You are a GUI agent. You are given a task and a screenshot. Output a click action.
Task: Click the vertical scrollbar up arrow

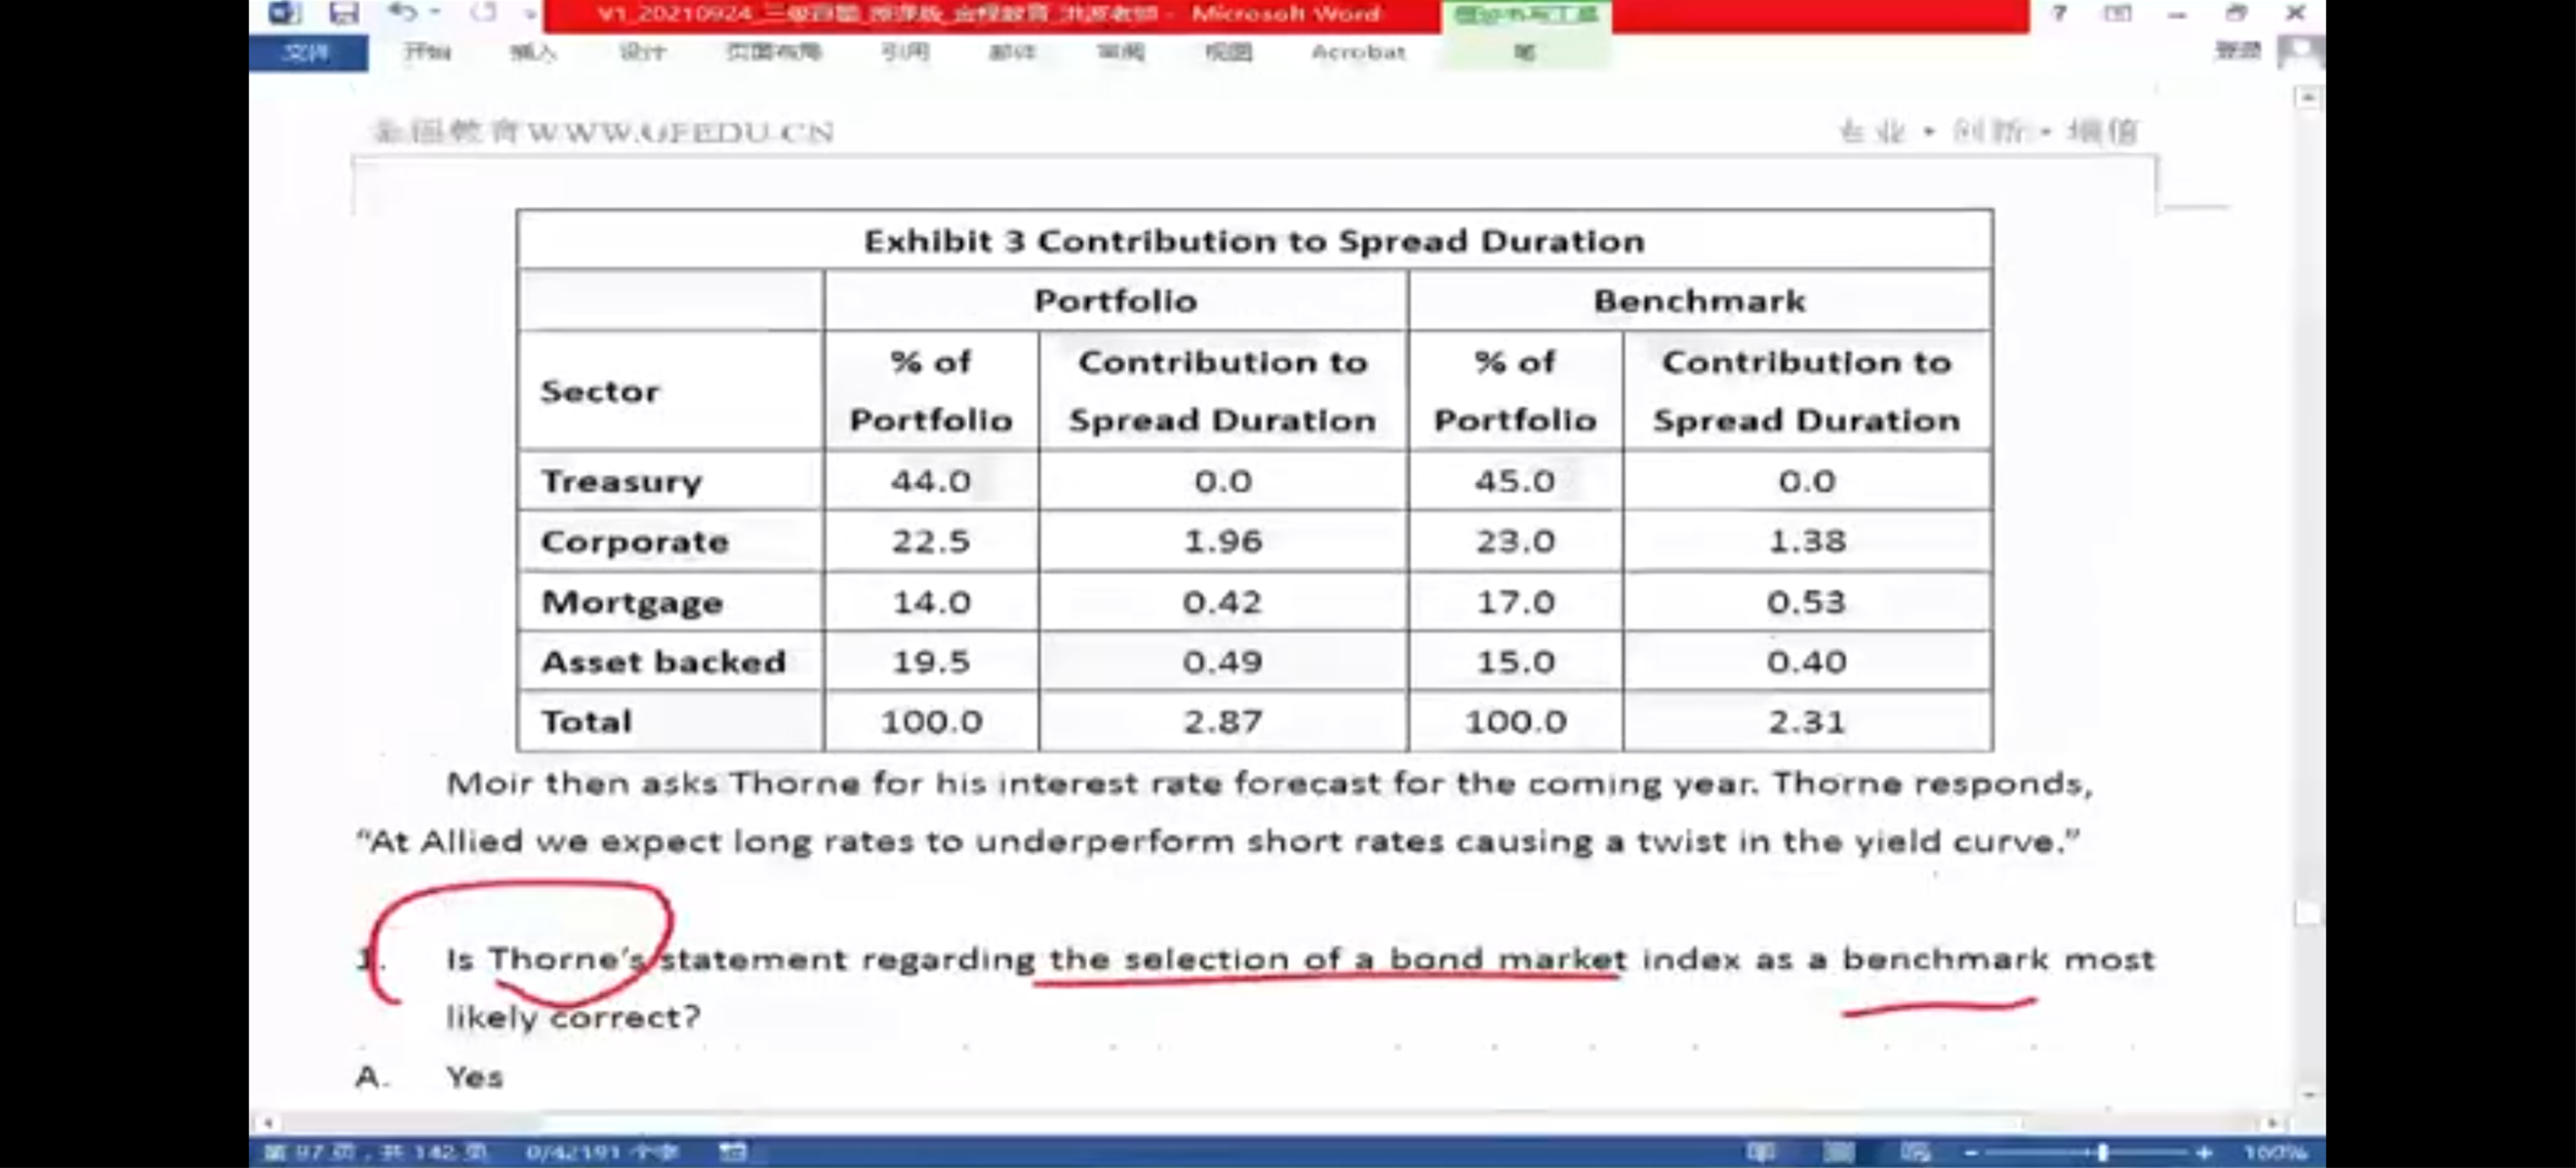(x=2308, y=98)
